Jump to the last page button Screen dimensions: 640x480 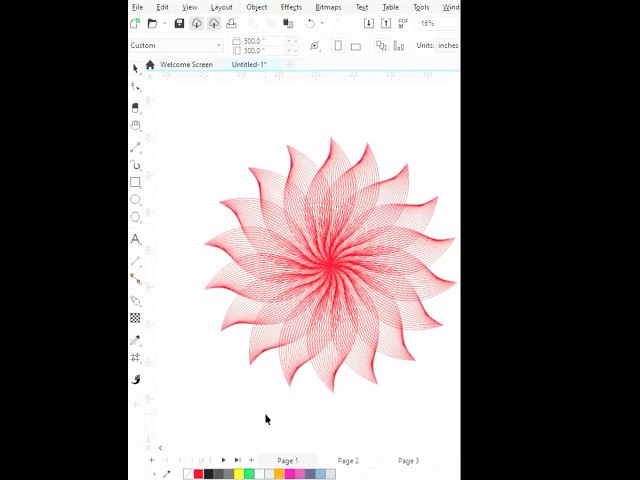(x=238, y=460)
